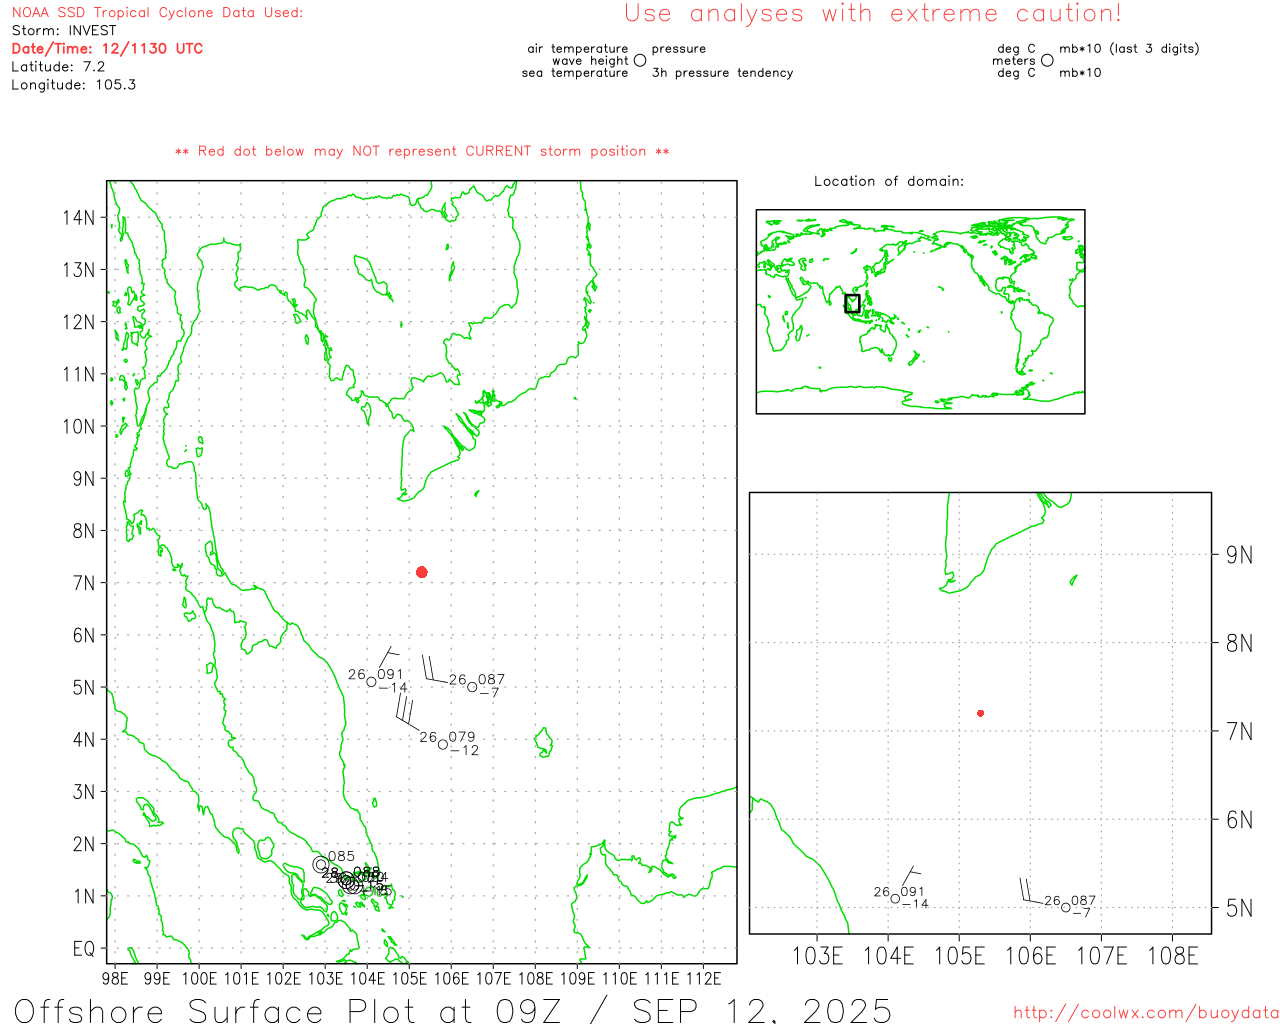
Task: Click the '105E' main map axis label
Action: click(x=409, y=978)
